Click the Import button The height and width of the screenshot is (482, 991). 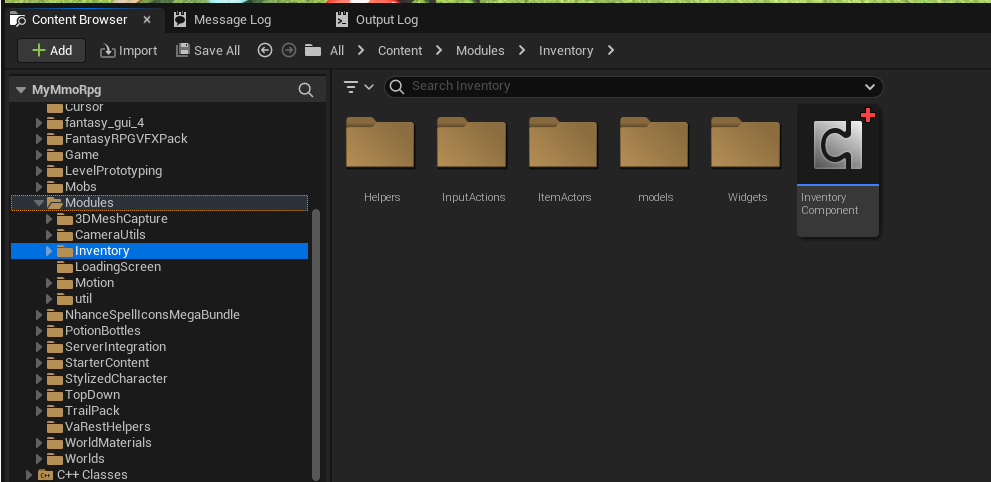tap(128, 51)
